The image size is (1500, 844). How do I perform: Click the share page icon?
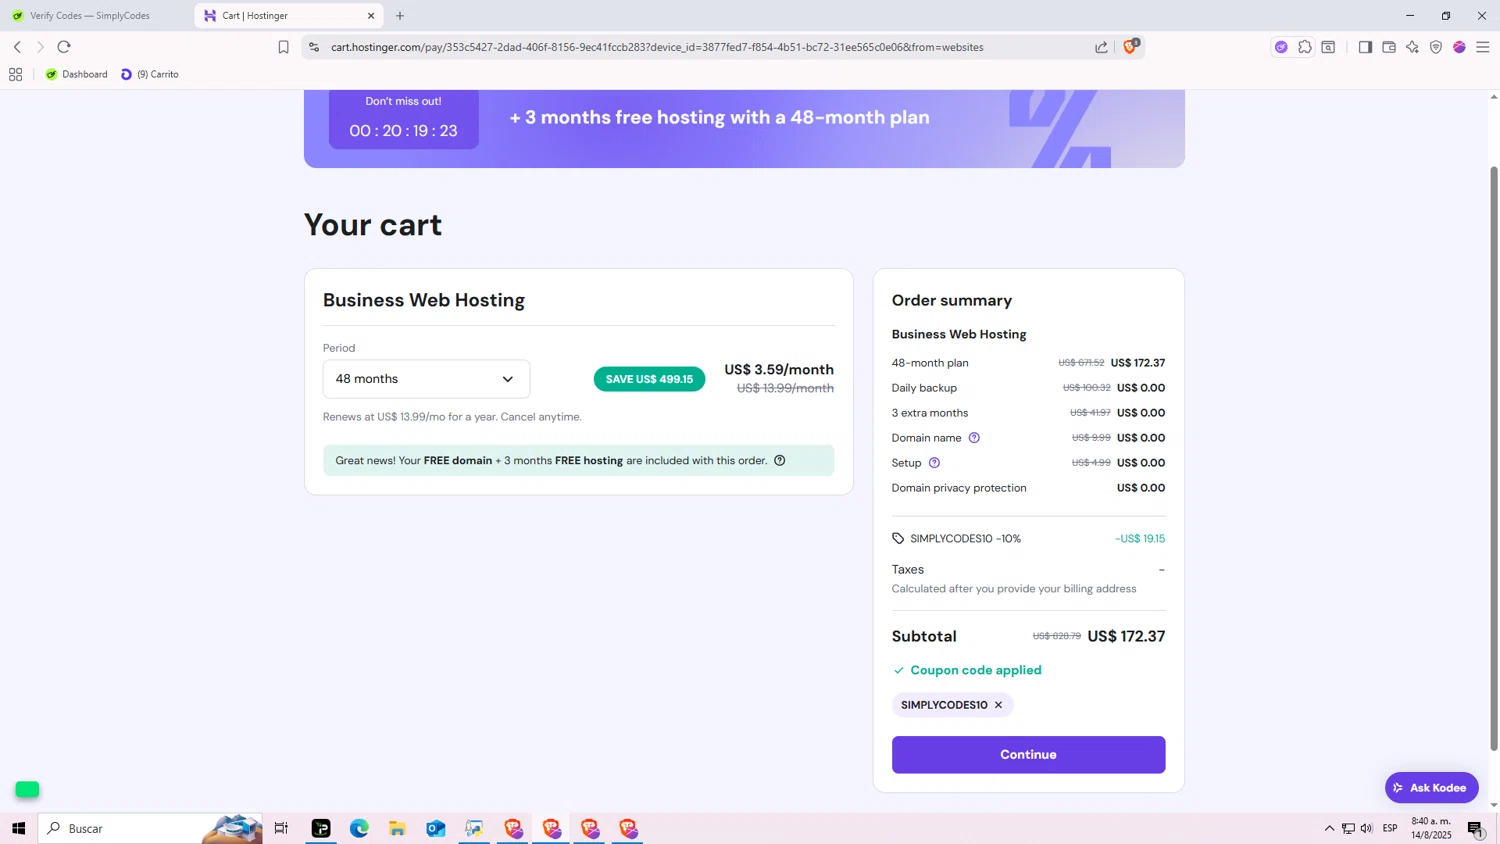pyautogui.click(x=1101, y=47)
